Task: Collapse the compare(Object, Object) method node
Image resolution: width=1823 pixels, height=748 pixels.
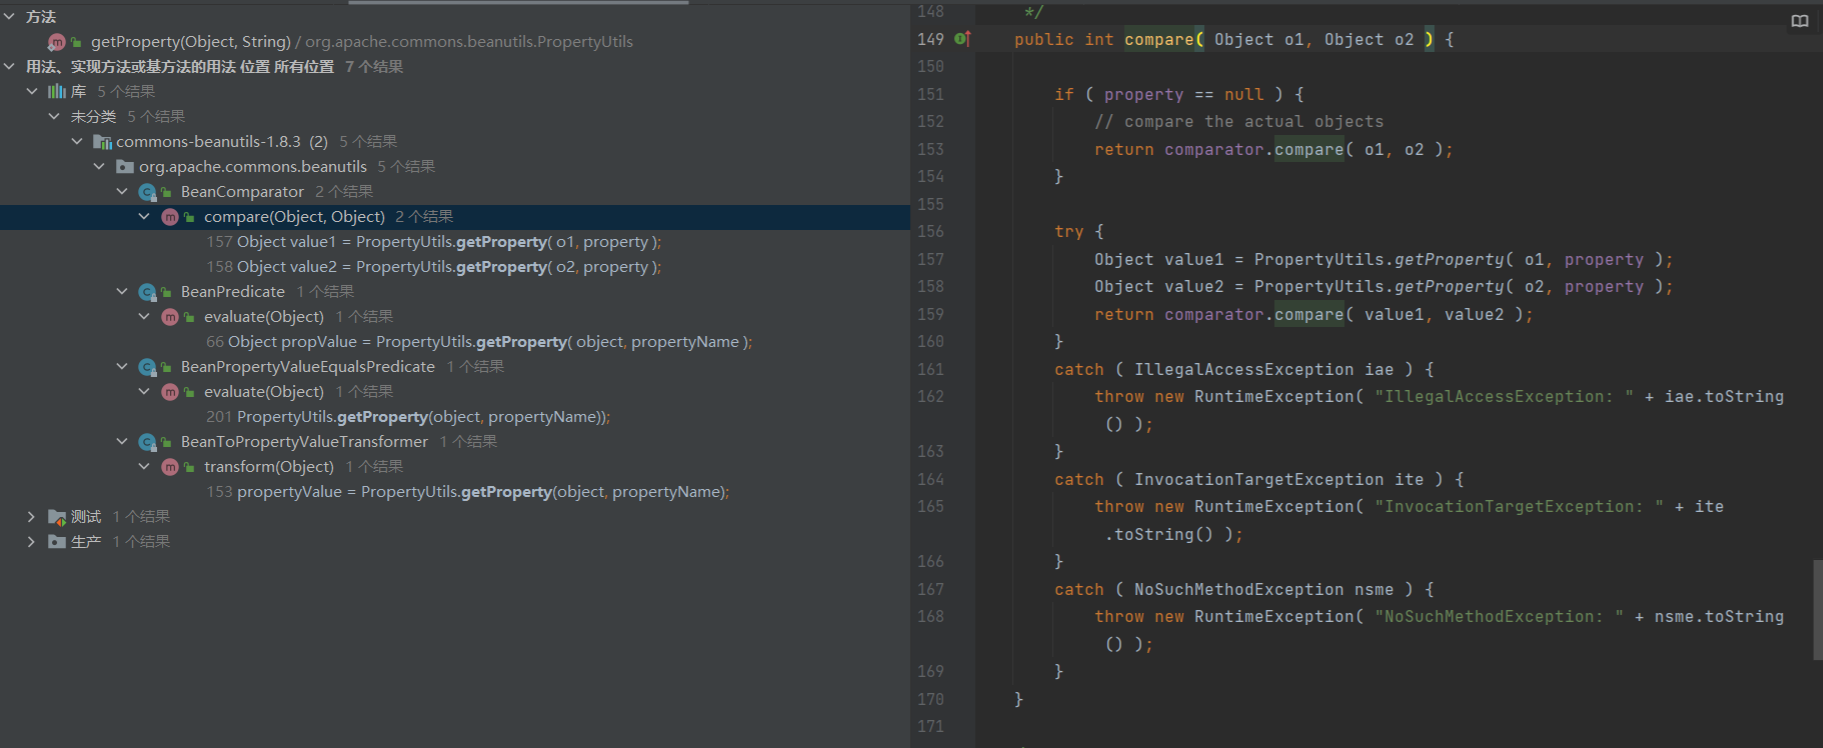Action: 144,216
